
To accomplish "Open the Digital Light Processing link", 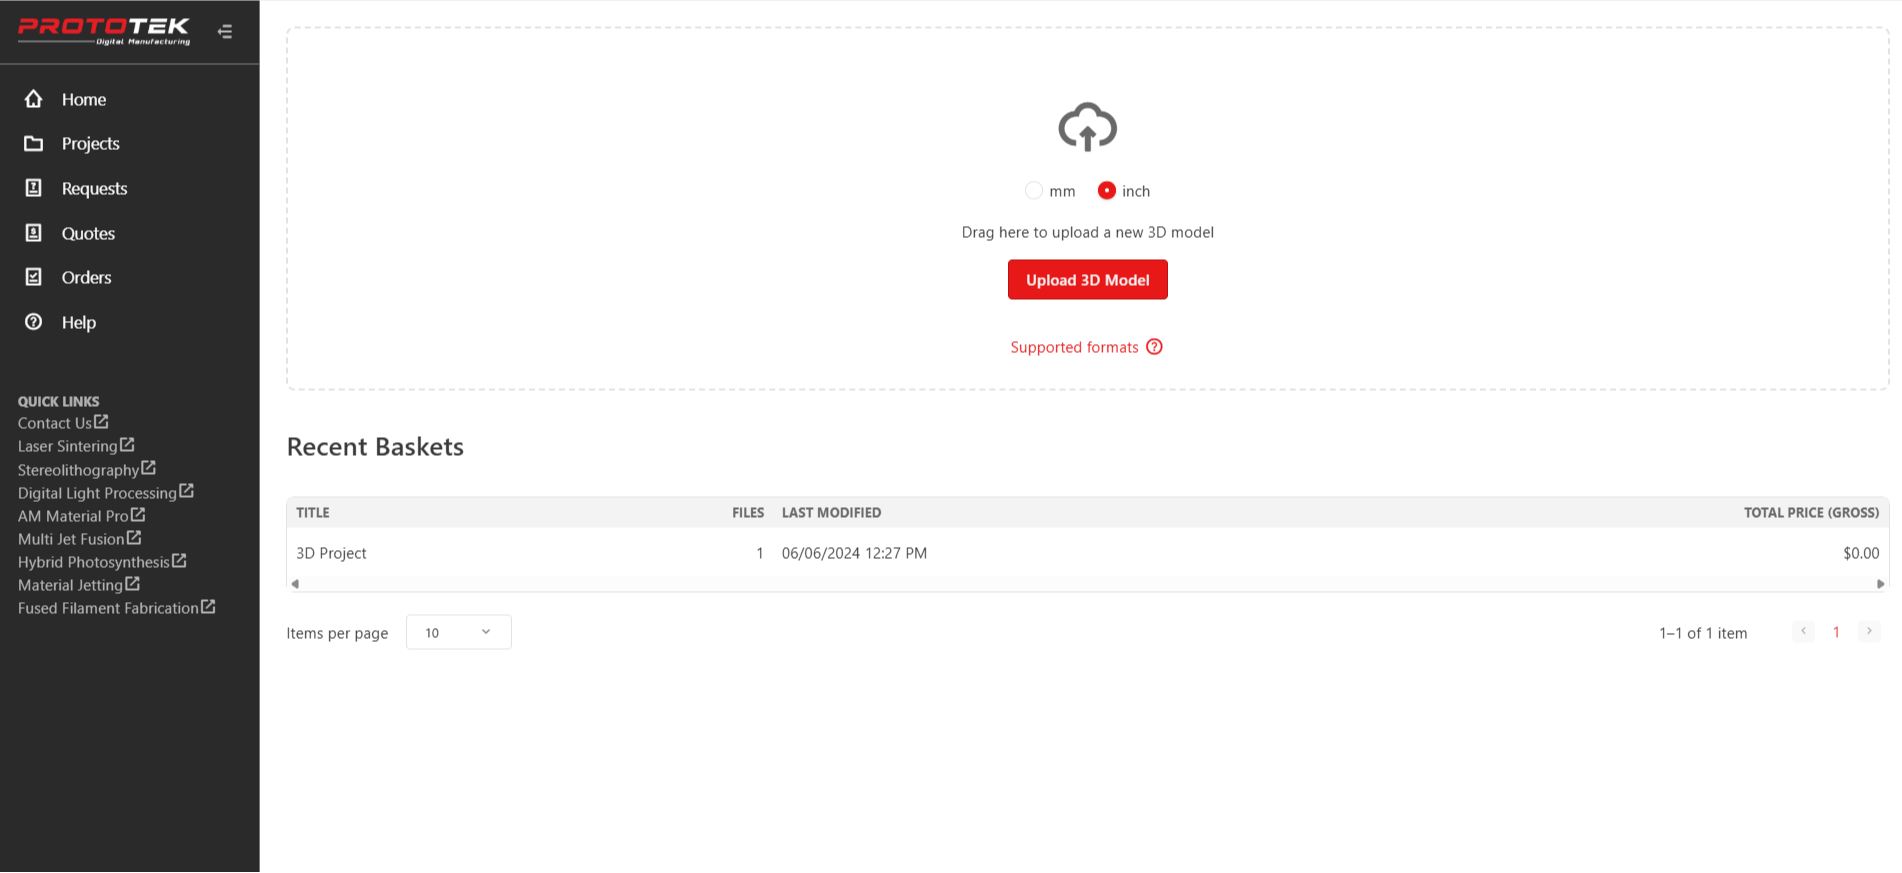I will (x=97, y=493).
